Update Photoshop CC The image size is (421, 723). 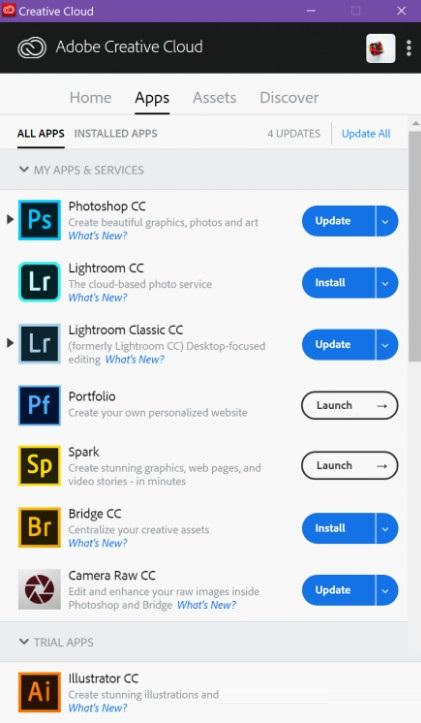pyautogui.click(x=338, y=221)
